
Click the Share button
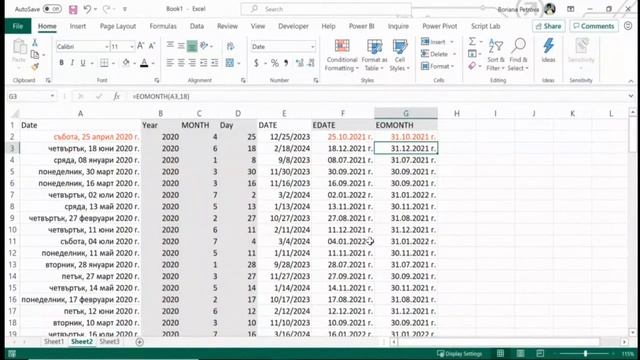click(549, 26)
